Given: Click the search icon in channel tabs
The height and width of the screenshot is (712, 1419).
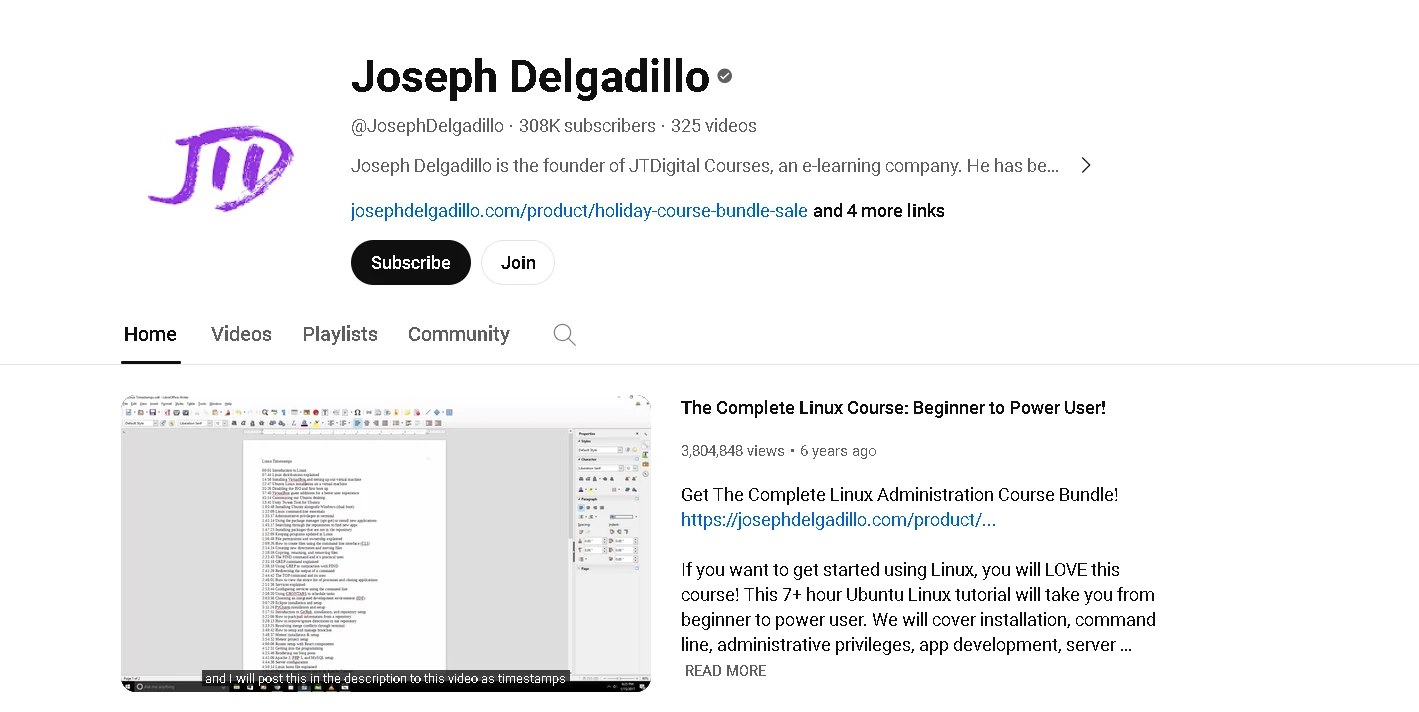Looking at the screenshot, I should (564, 335).
